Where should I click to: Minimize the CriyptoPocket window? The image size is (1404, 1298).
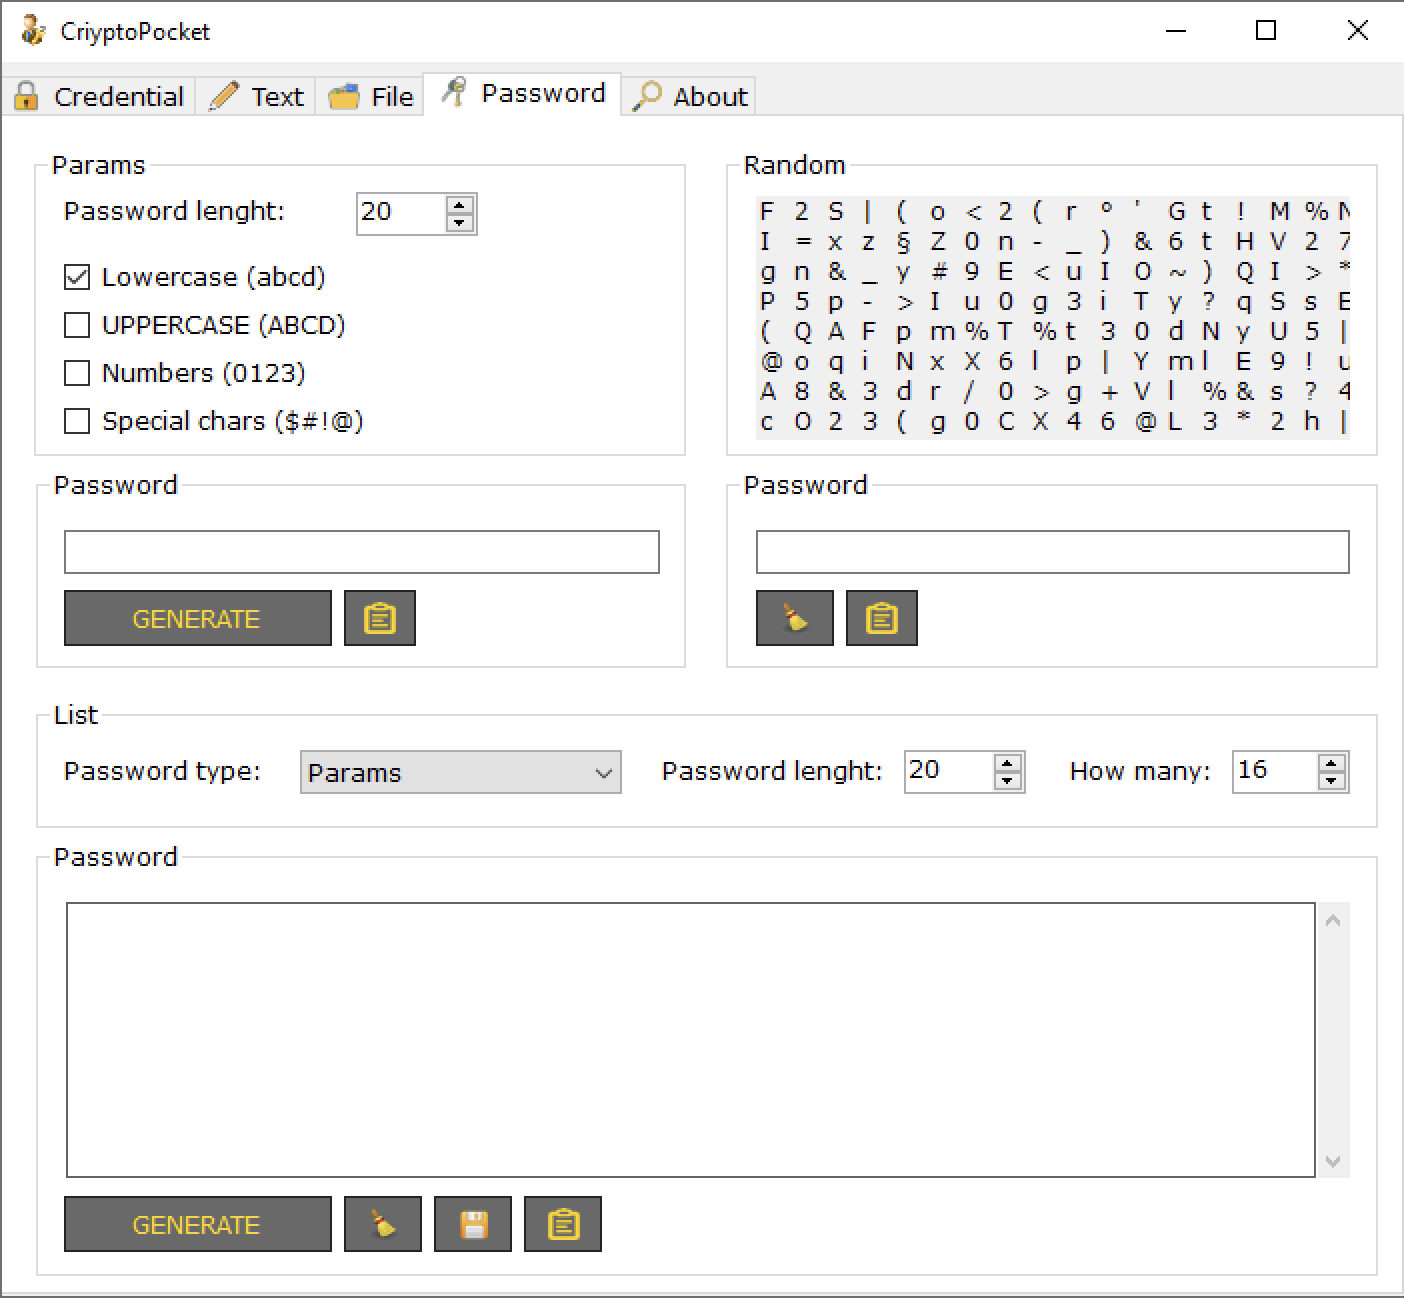(x=1176, y=31)
